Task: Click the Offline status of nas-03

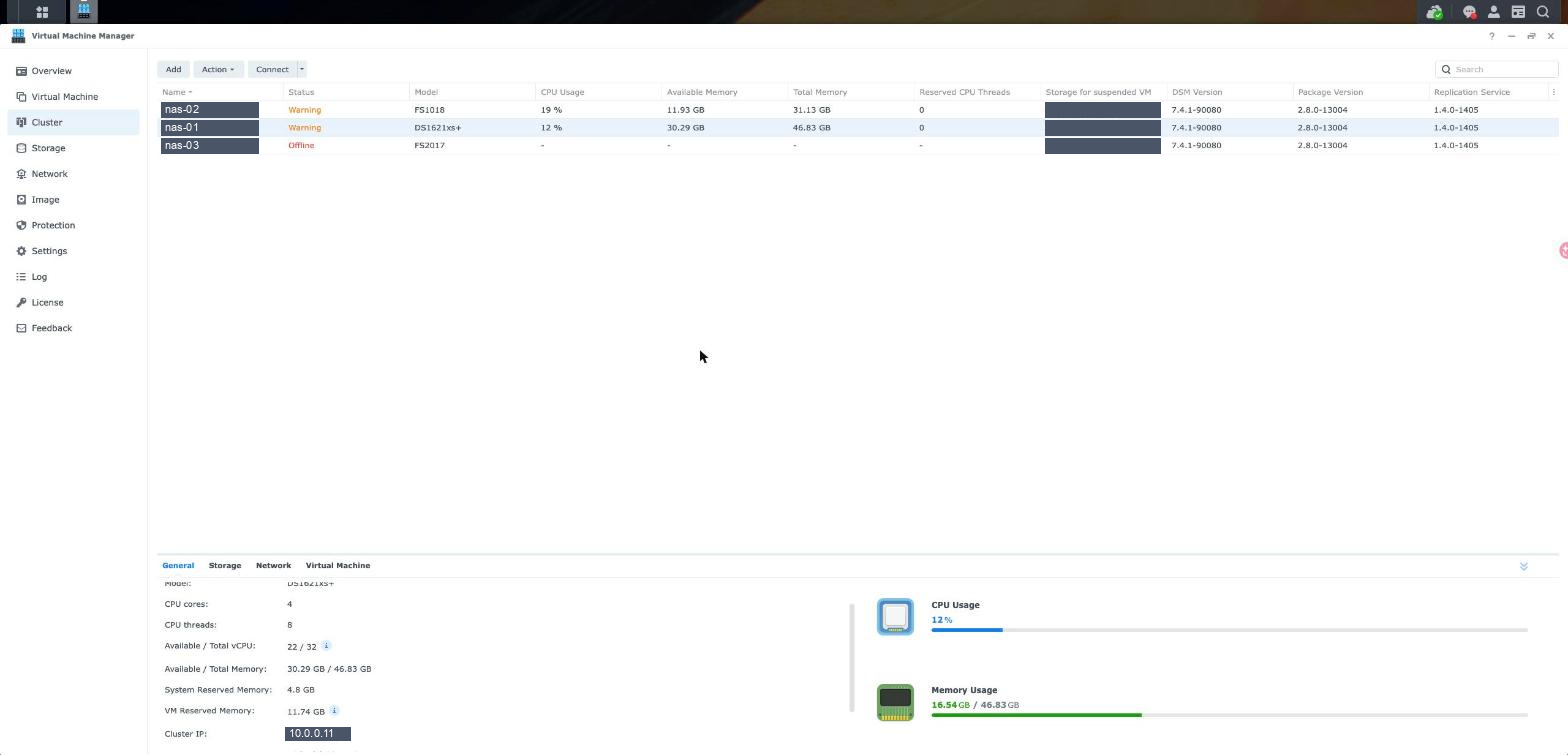Action: (301, 146)
